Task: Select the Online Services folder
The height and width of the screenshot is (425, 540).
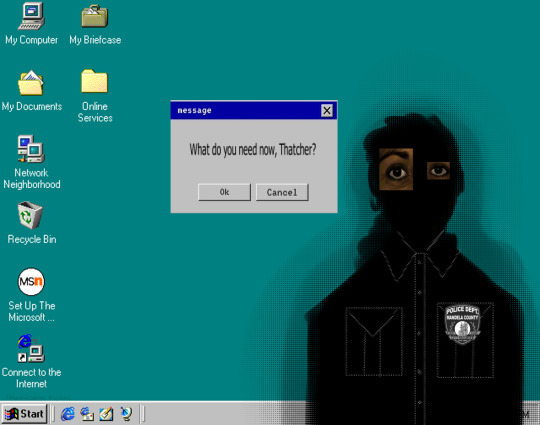Action: (94, 81)
